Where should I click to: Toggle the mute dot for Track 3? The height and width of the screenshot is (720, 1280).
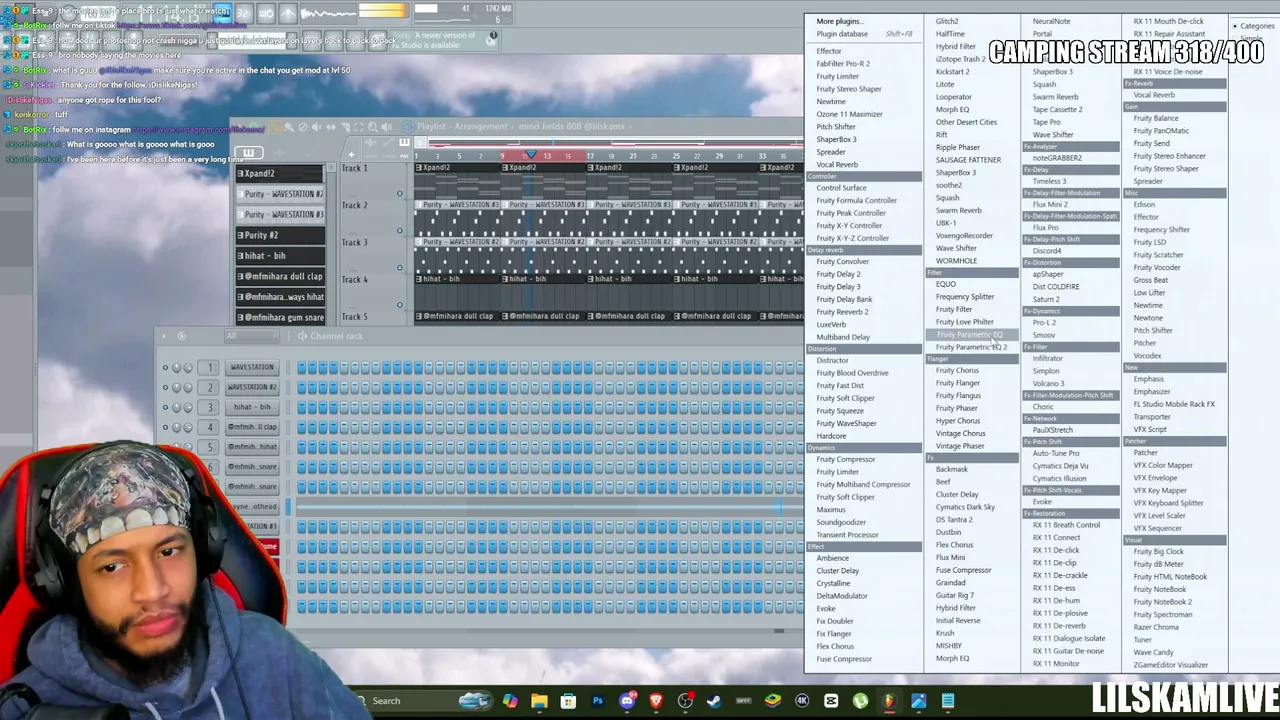[400, 268]
